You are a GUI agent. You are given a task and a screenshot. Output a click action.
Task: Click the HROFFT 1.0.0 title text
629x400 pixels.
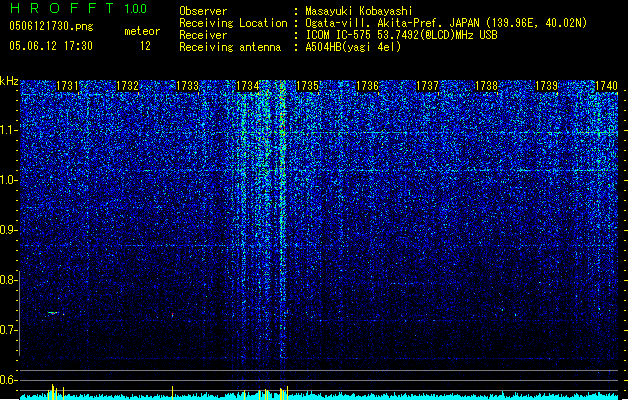point(78,8)
